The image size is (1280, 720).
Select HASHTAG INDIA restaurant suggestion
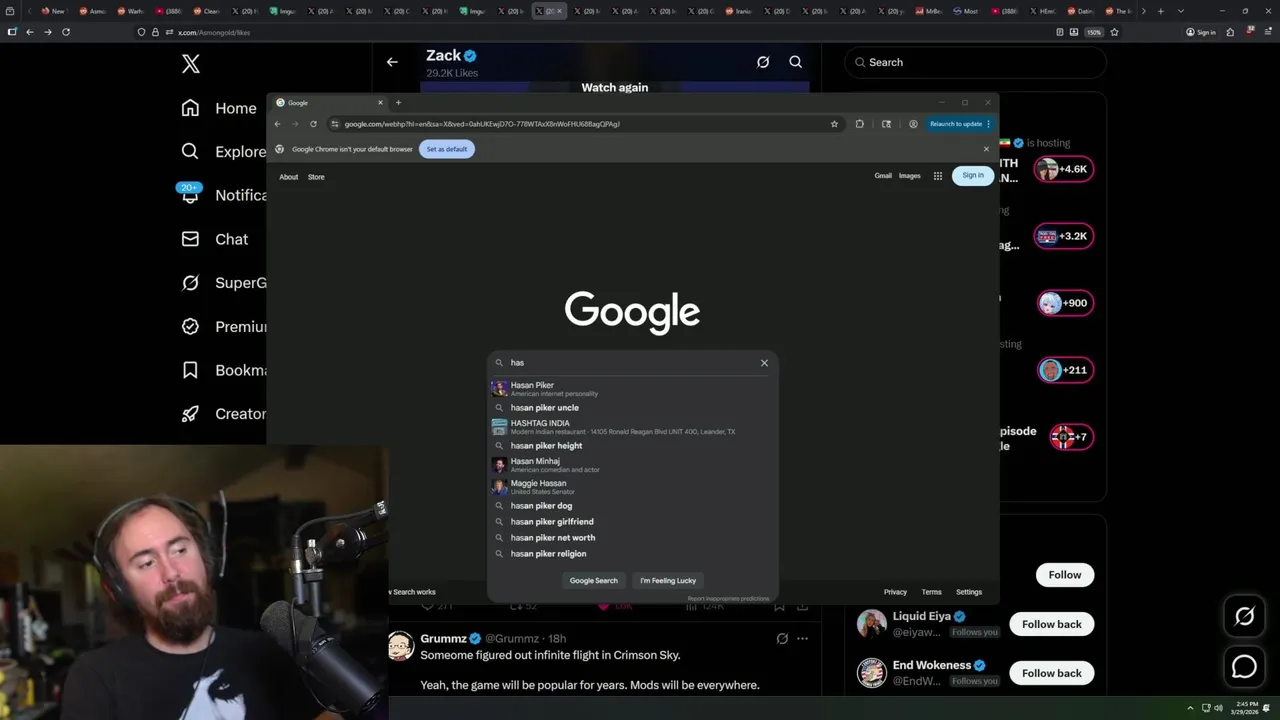pos(632,427)
